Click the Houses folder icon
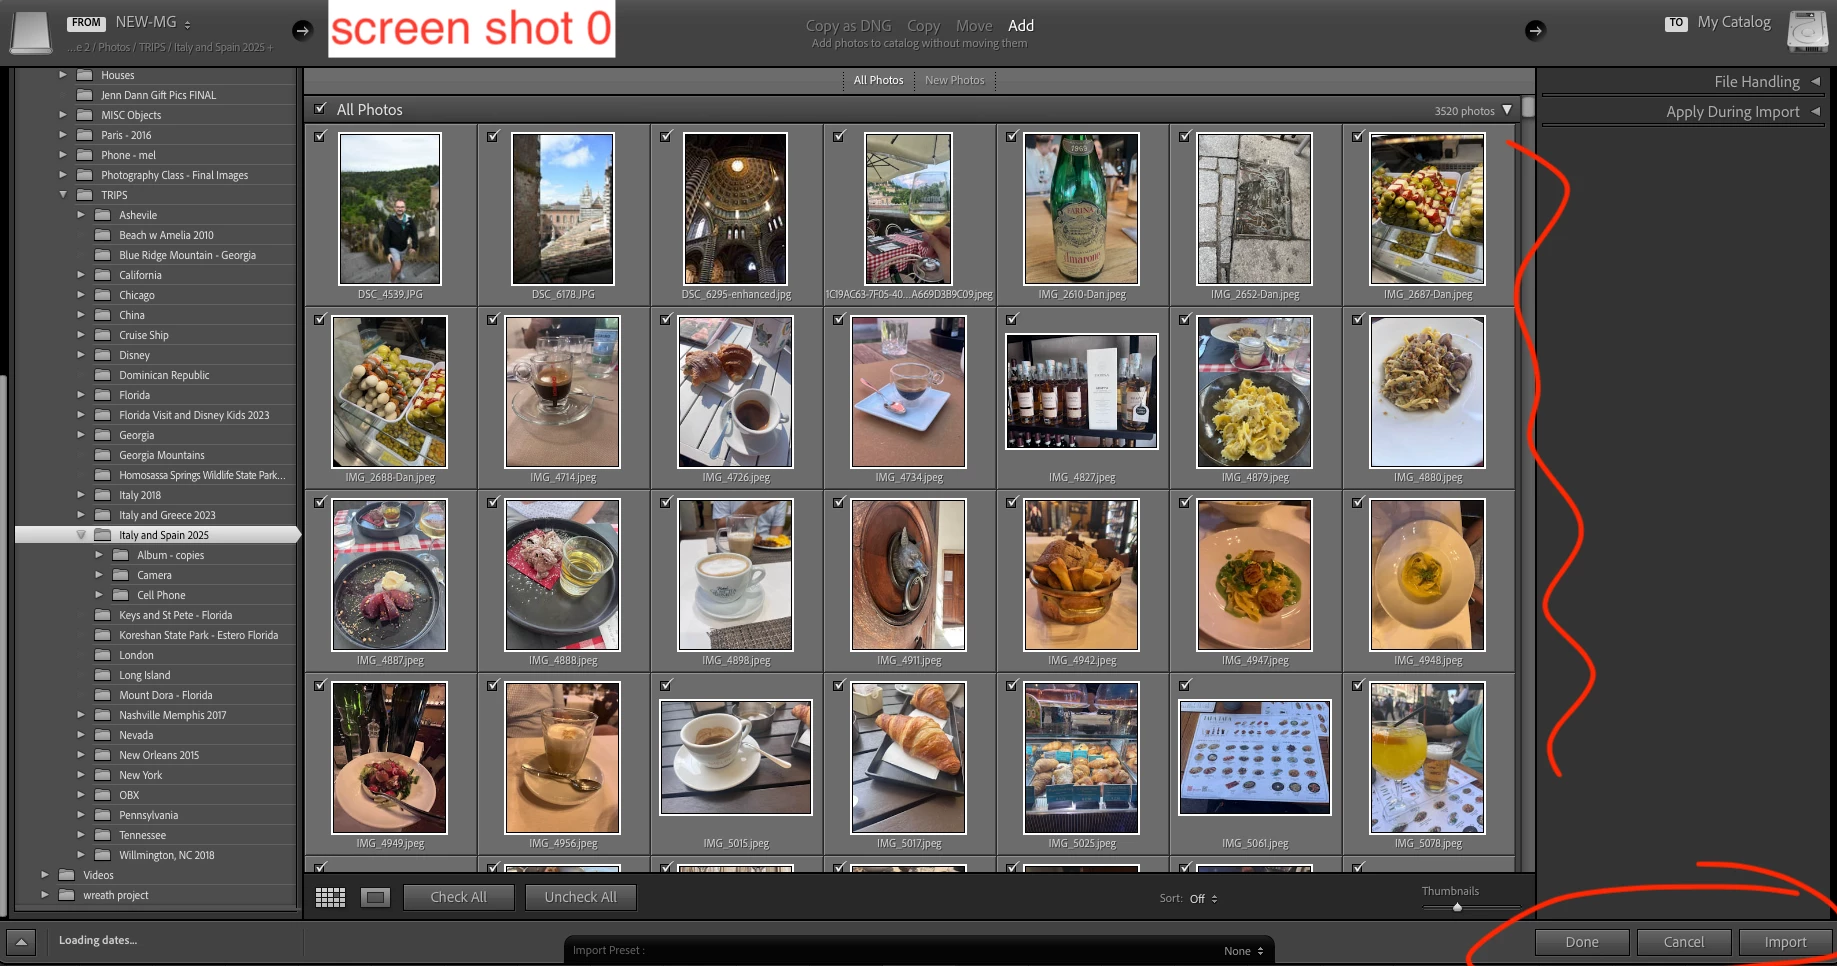1837x966 pixels. pyautogui.click(x=85, y=75)
